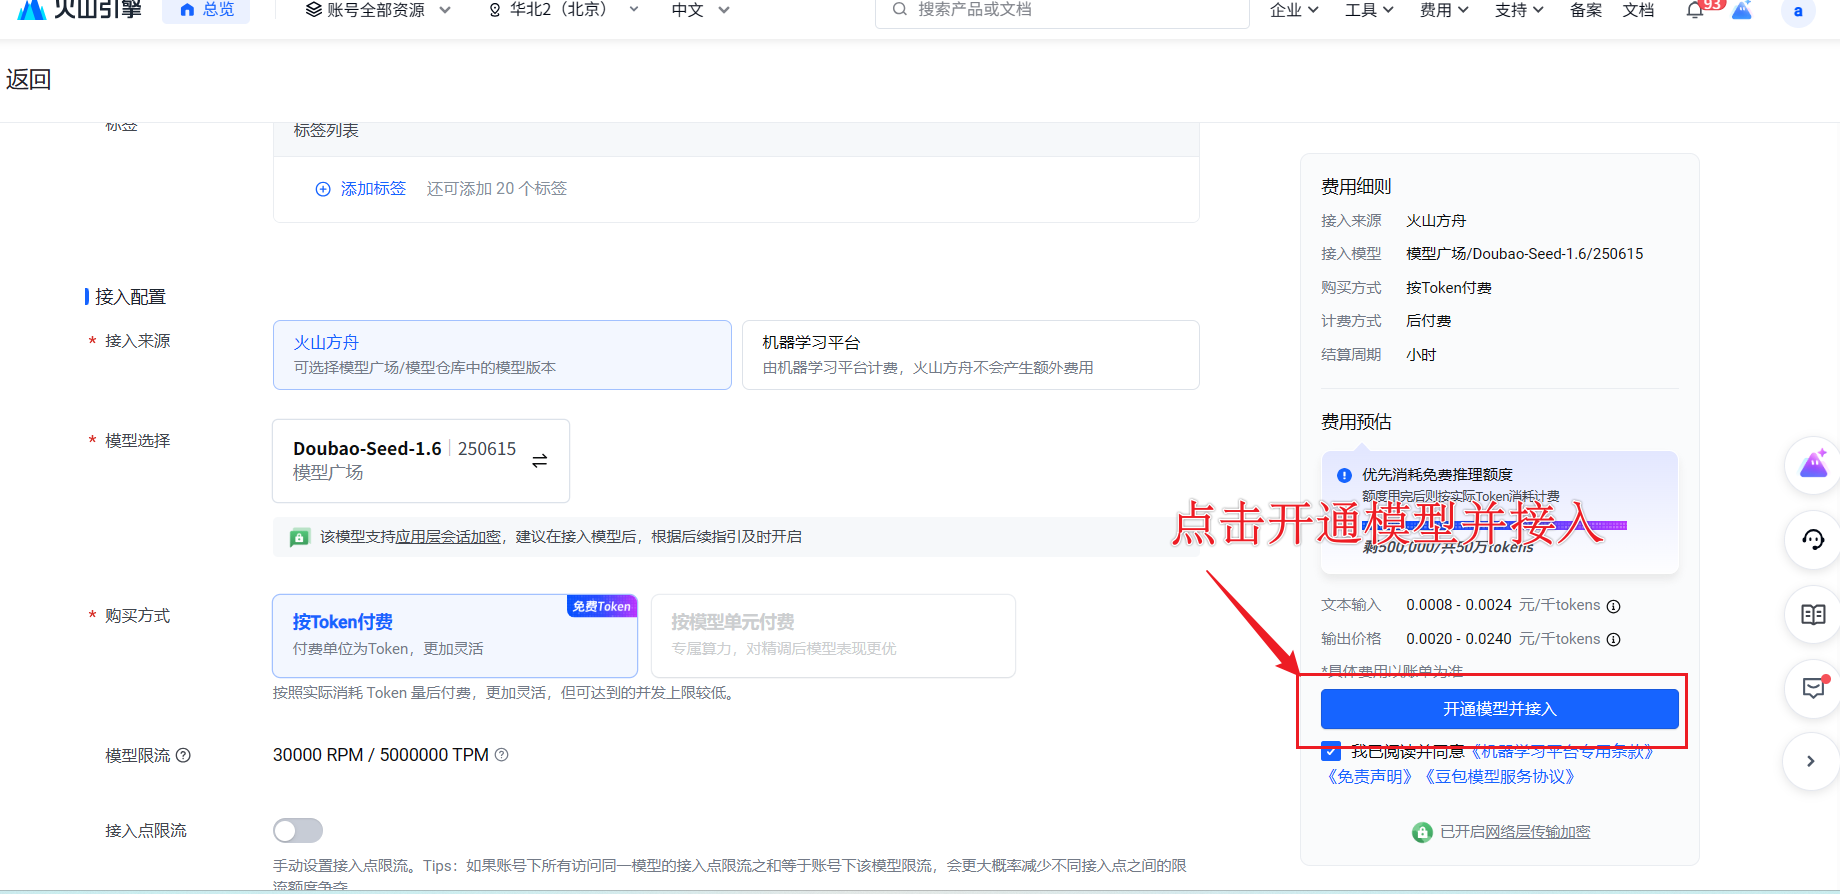Choose 按Token付费 purchase method
Screen dimensions: 1840x894
[455, 636]
